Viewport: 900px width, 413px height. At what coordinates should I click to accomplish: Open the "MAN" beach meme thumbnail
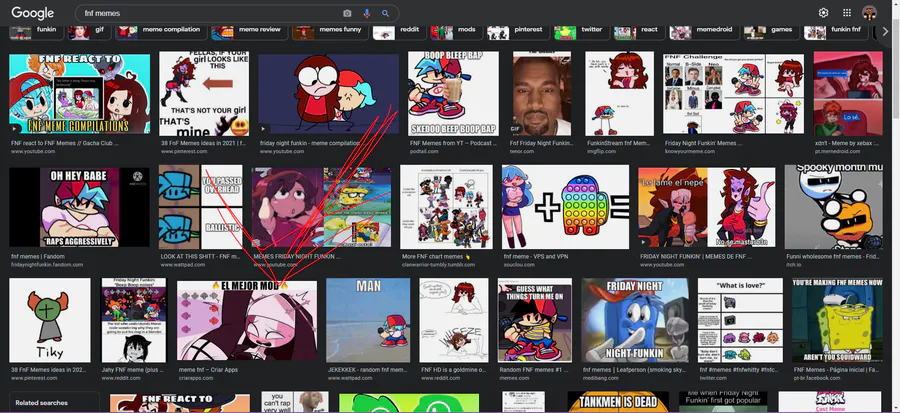(x=368, y=320)
